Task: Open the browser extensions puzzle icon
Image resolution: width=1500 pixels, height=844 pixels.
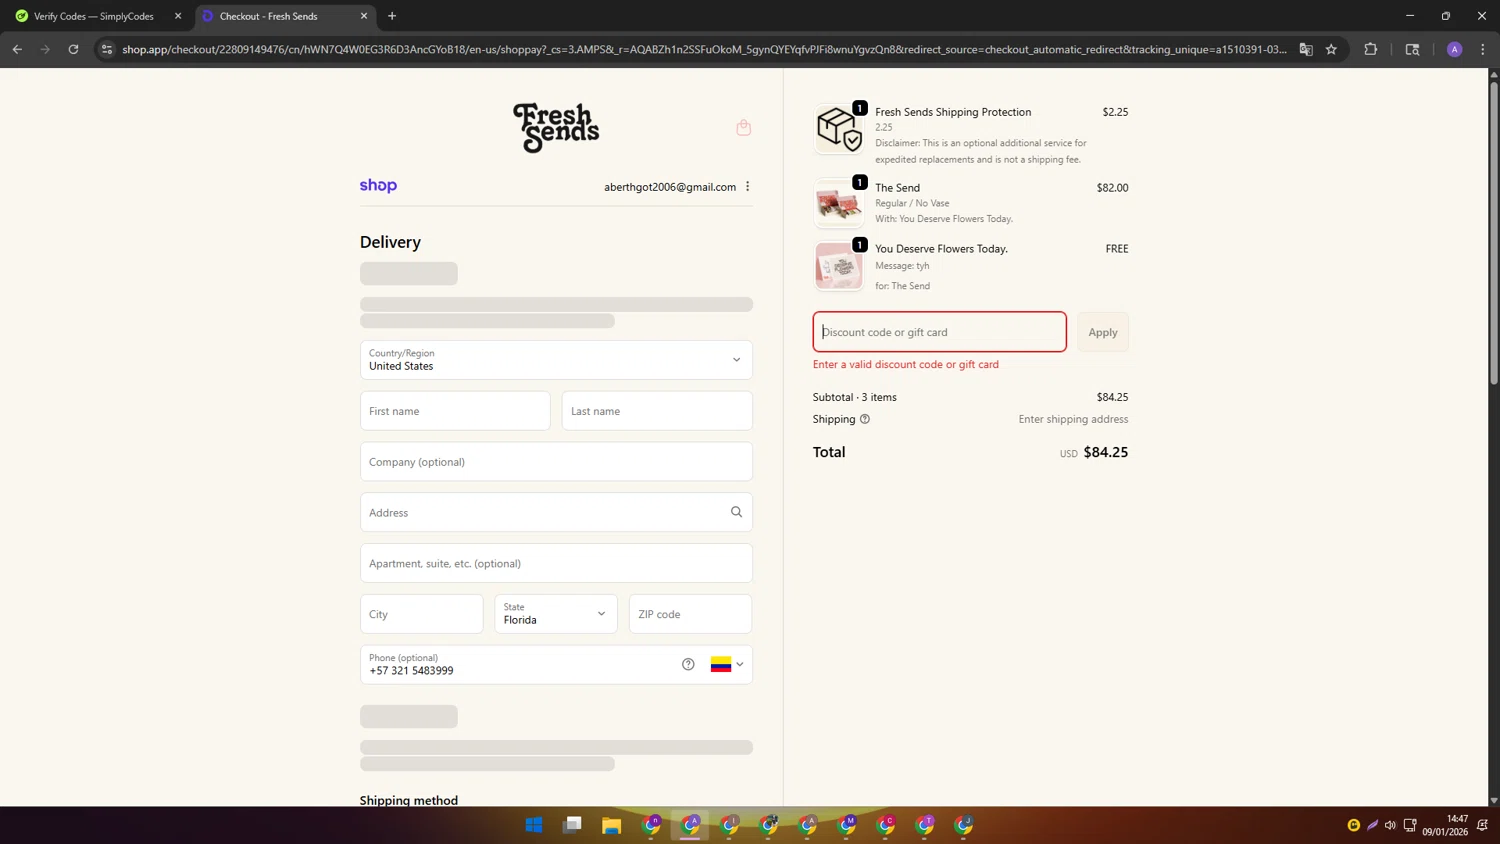Action: [1371, 49]
